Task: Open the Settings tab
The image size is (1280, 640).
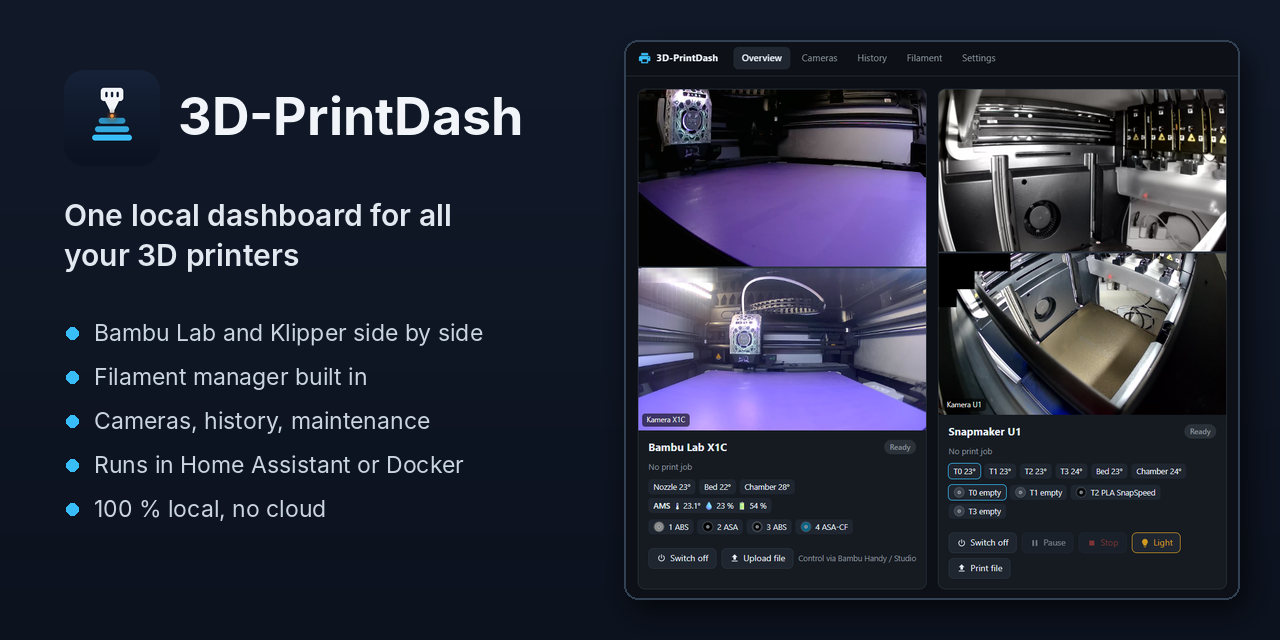Action: [x=979, y=58]
